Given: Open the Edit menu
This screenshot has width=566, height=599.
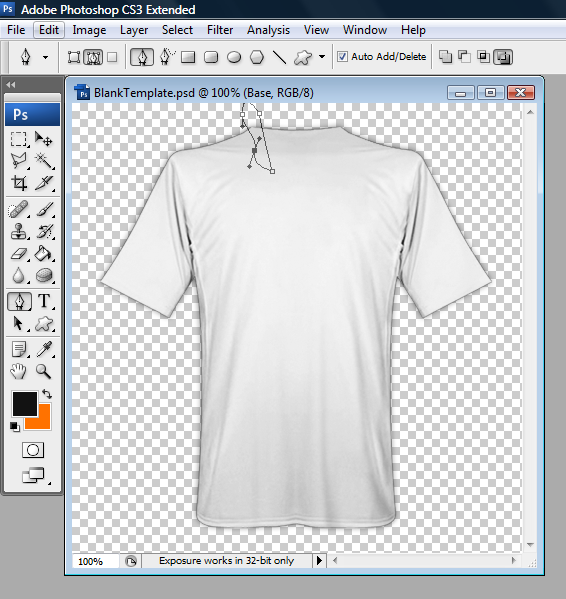Looking at the screenshot, I should click(49, 30).
